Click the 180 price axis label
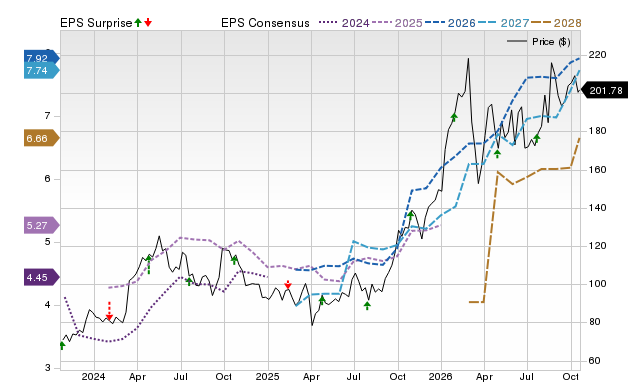Screen dimensions: 640x382 tap(597, 131)
